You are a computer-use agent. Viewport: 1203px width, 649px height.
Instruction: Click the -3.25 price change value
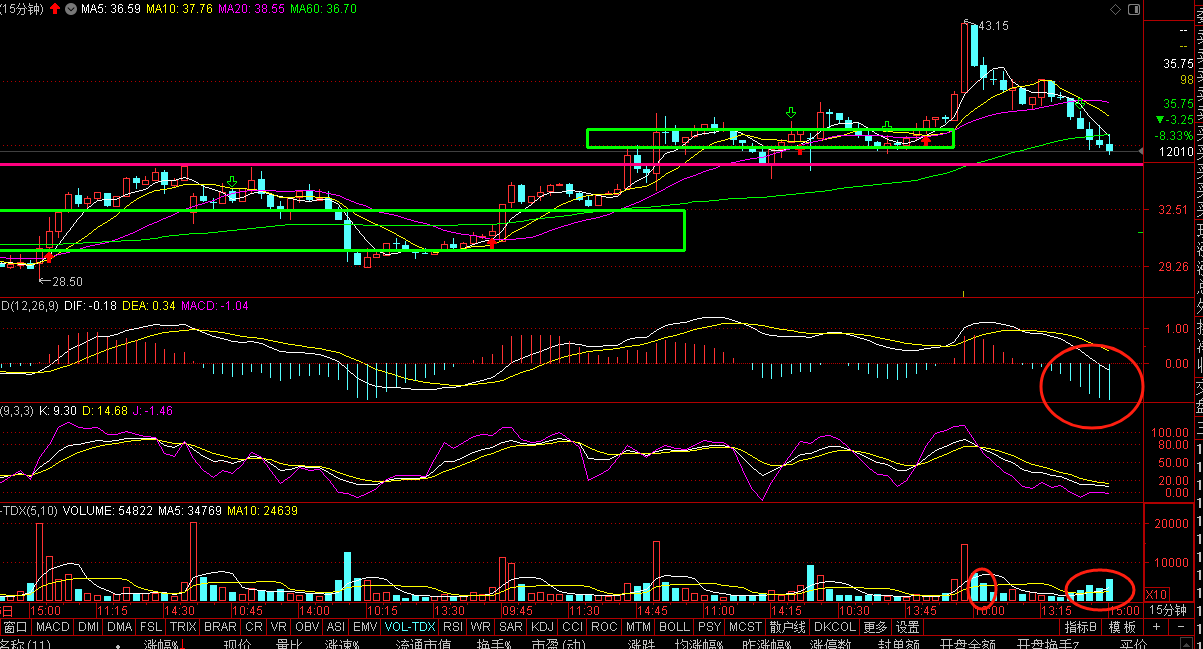click(x=1174, y=119)
